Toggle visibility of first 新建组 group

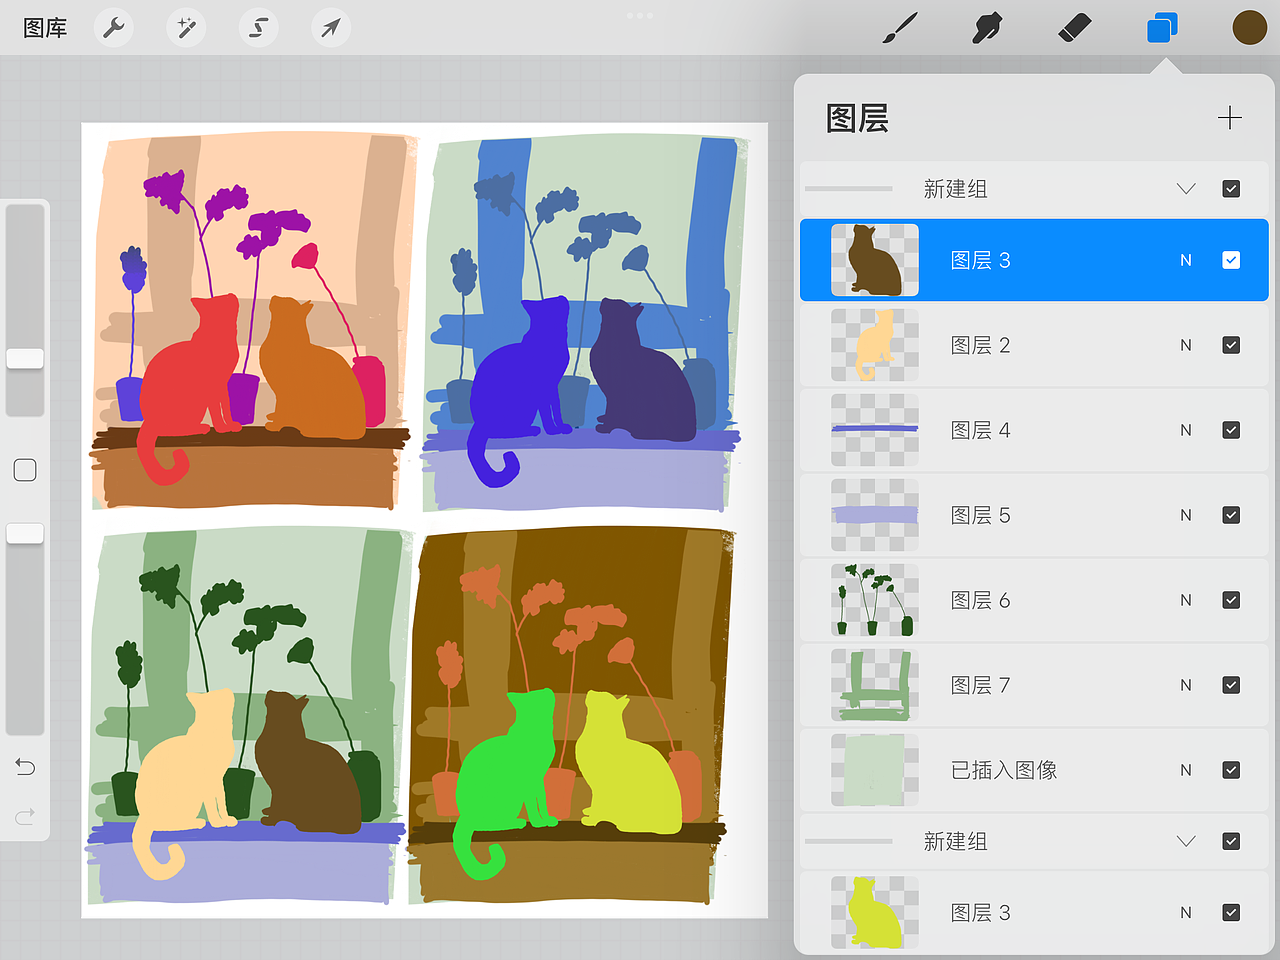click(x=1231, y=189)
